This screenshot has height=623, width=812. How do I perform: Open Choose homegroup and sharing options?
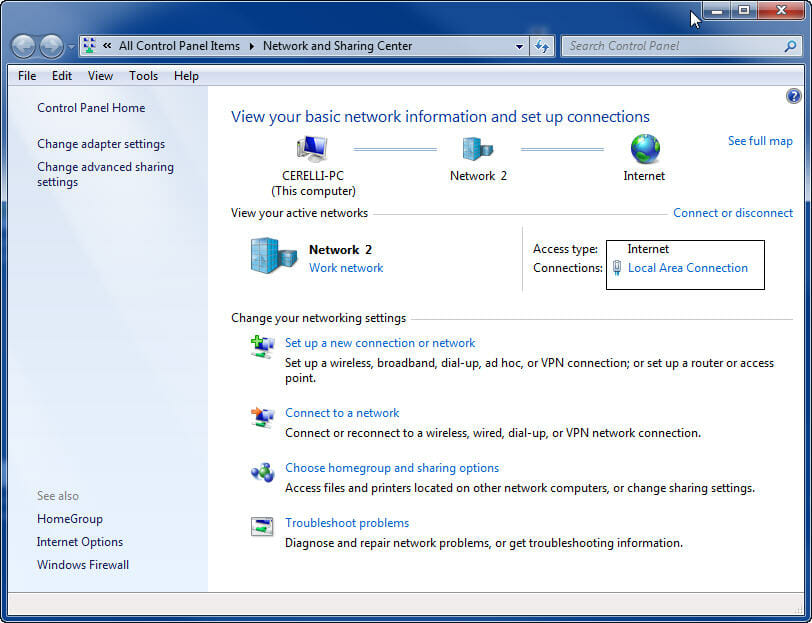tap(392, 468)
